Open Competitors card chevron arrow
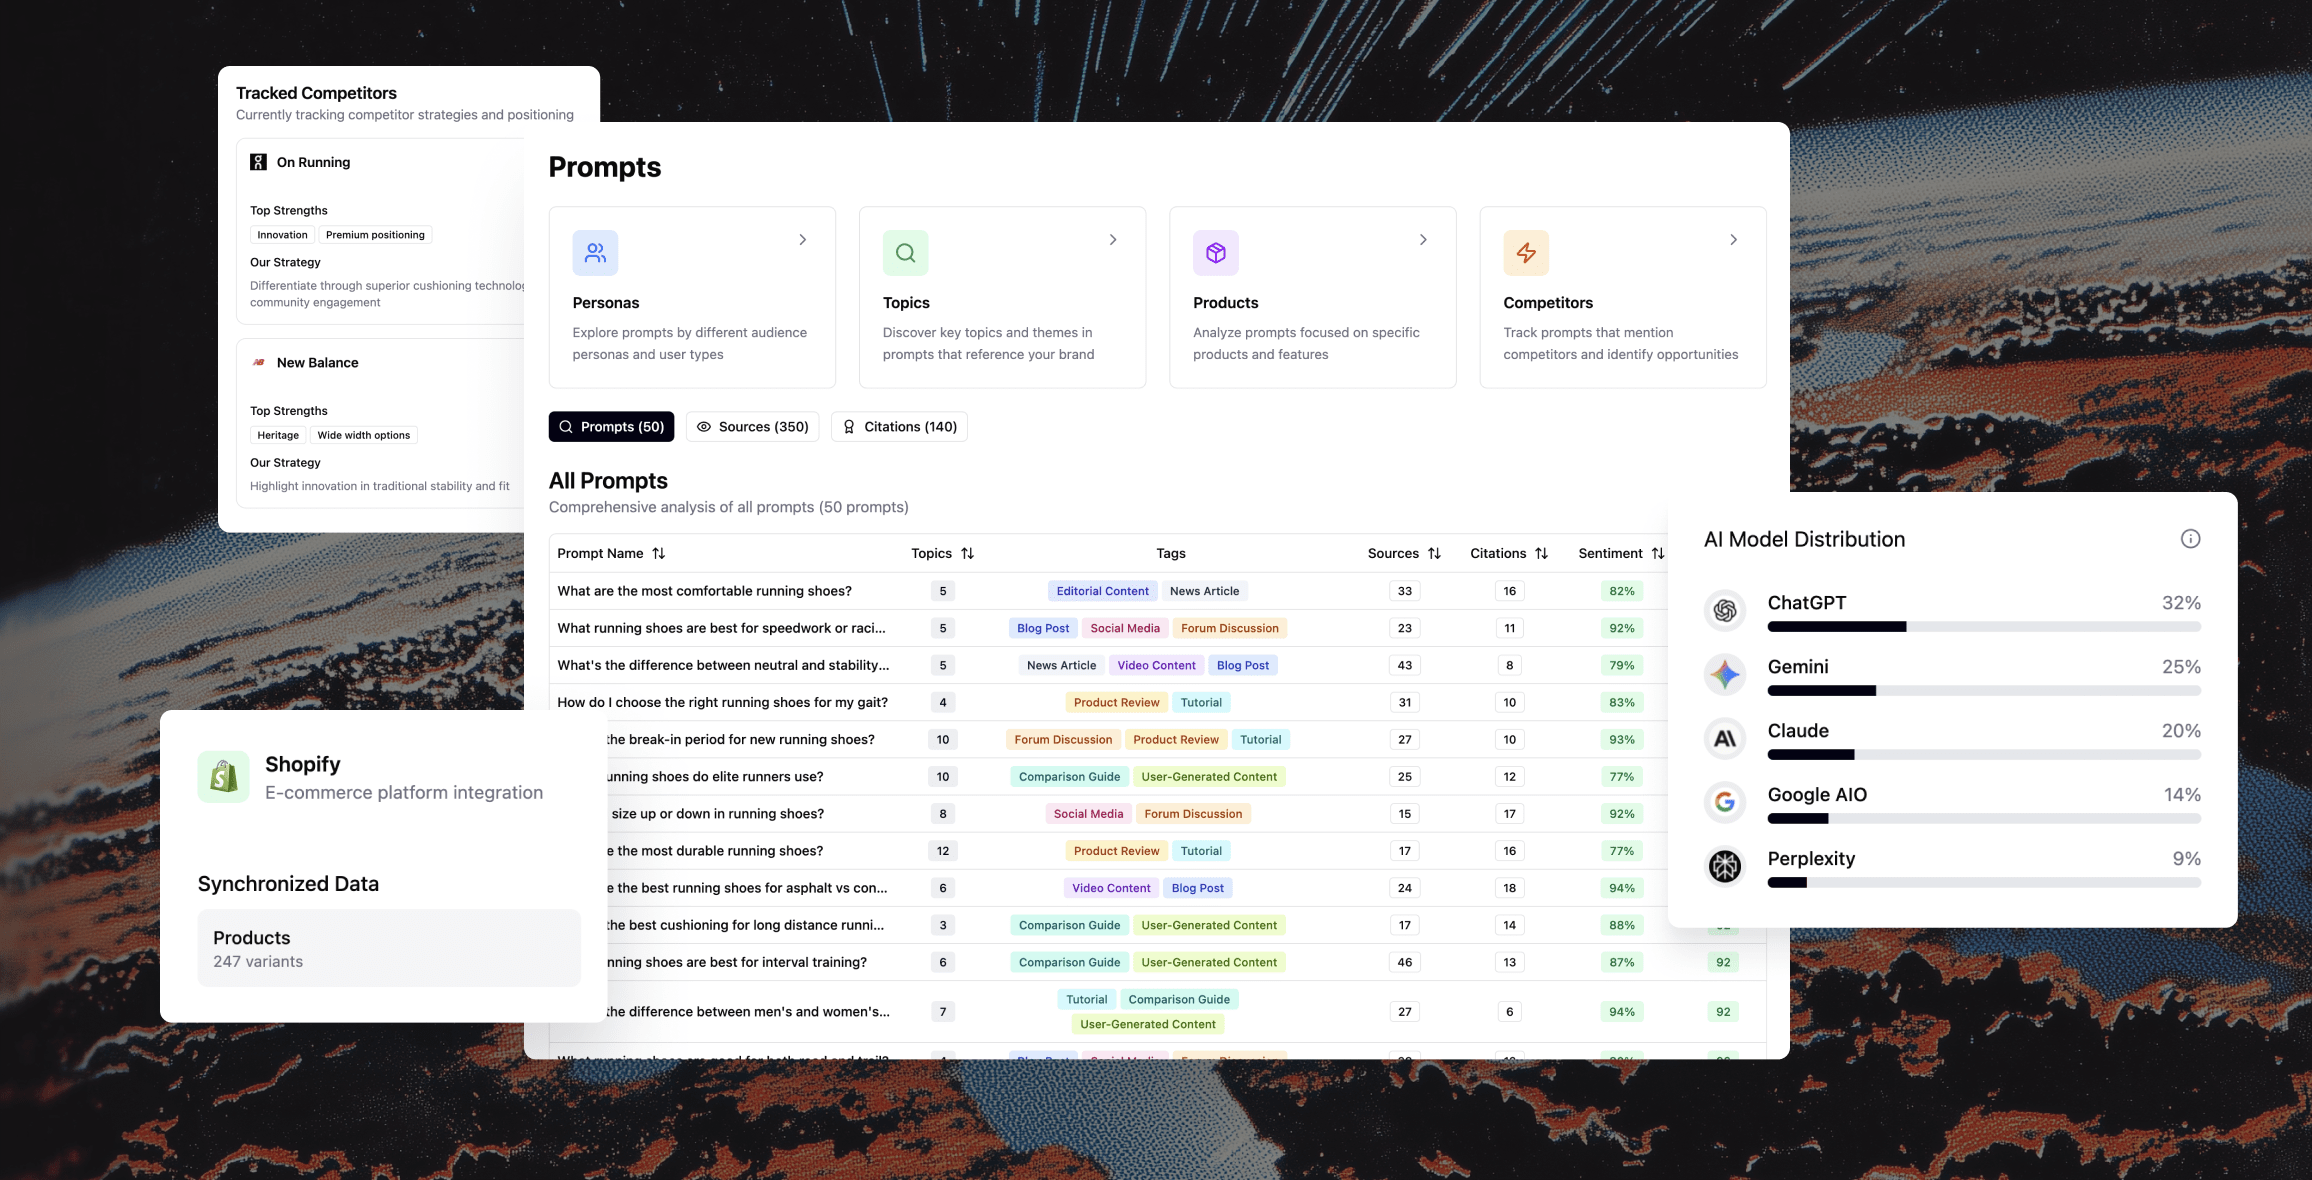 [x=1733, y=240]
